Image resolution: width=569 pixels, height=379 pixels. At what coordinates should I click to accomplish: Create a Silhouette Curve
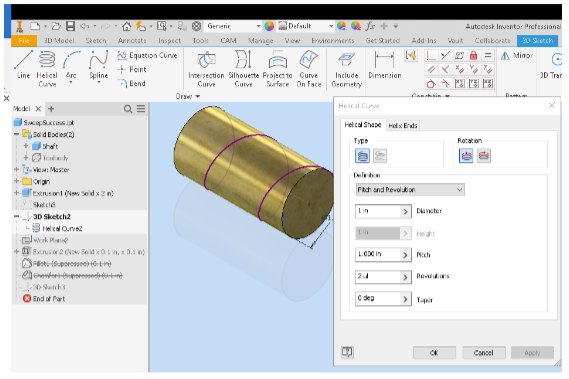click(x=243, y=69)
